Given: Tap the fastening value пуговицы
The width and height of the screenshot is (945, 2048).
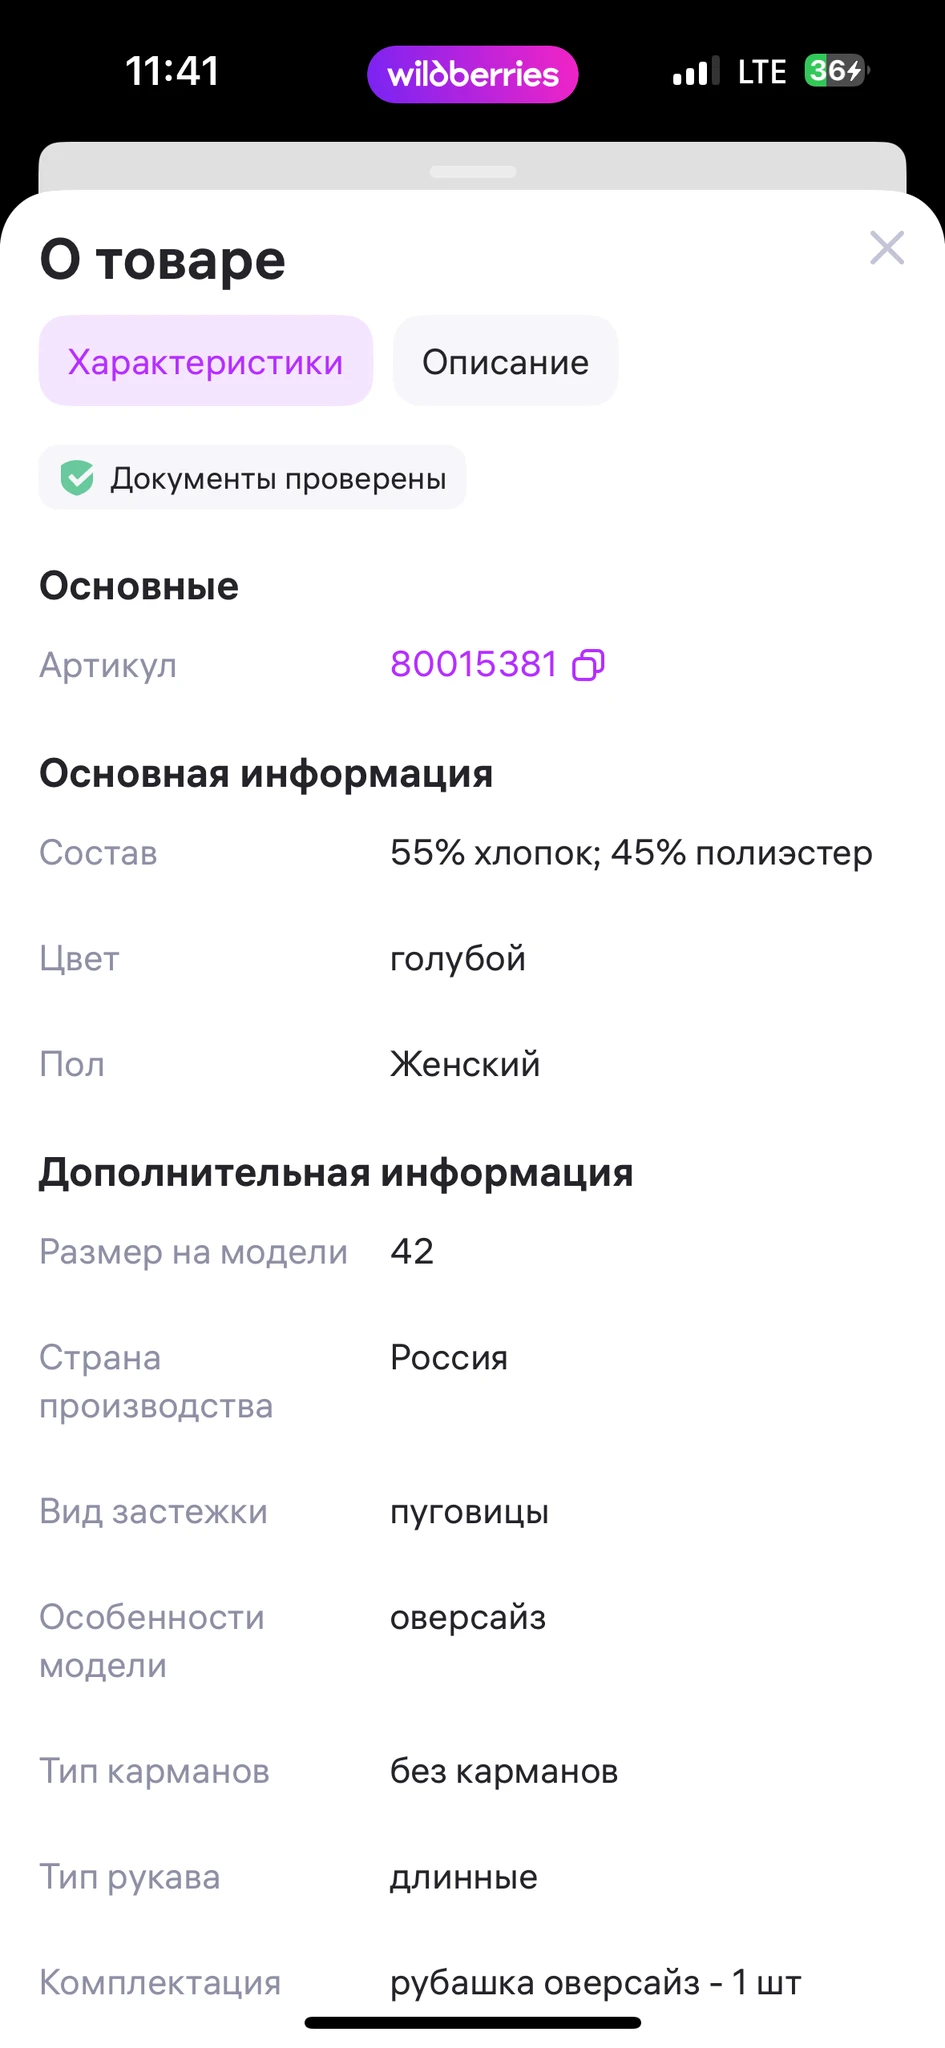Looking at the screenshot, I should tap(469, 1511).
